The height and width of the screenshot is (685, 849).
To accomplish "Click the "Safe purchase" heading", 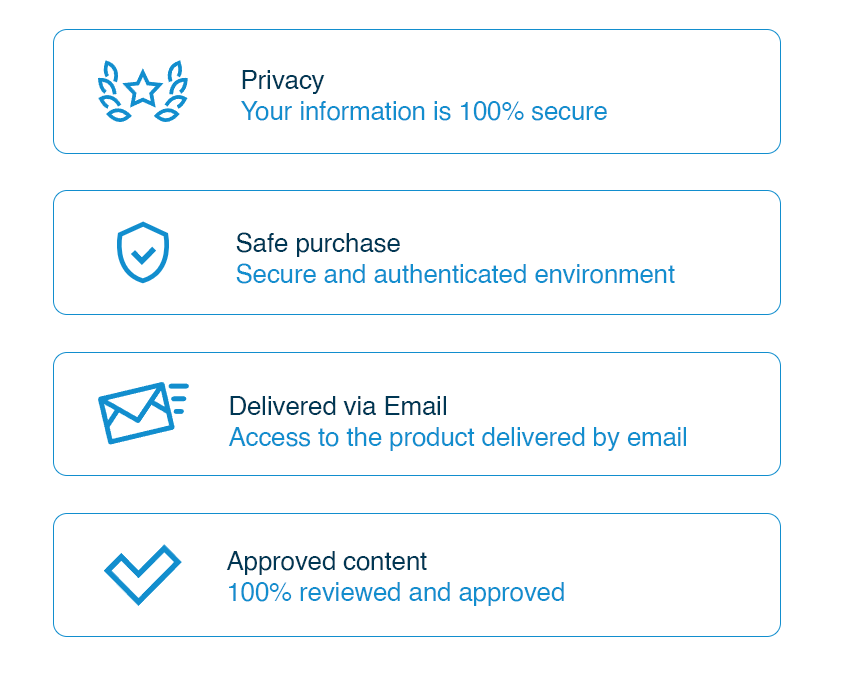I will tap(318, 243).
